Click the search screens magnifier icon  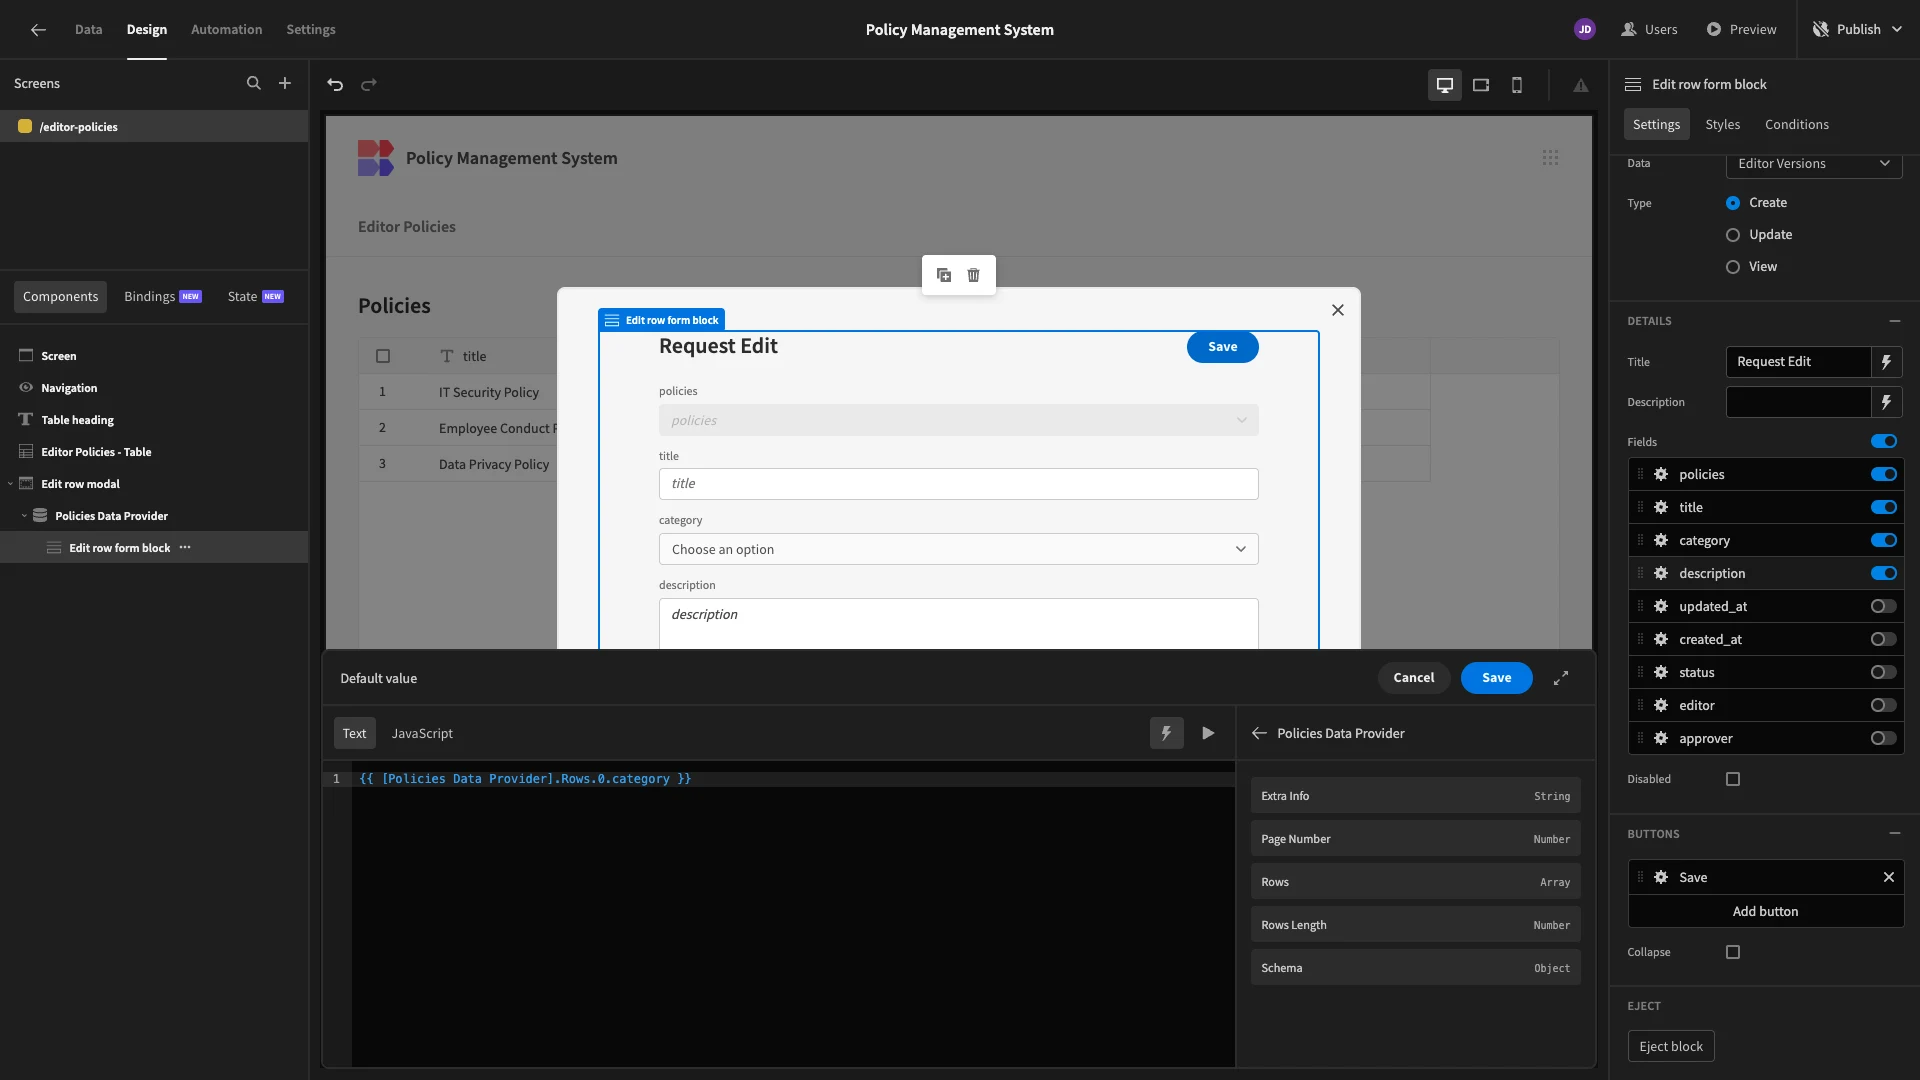254,84
